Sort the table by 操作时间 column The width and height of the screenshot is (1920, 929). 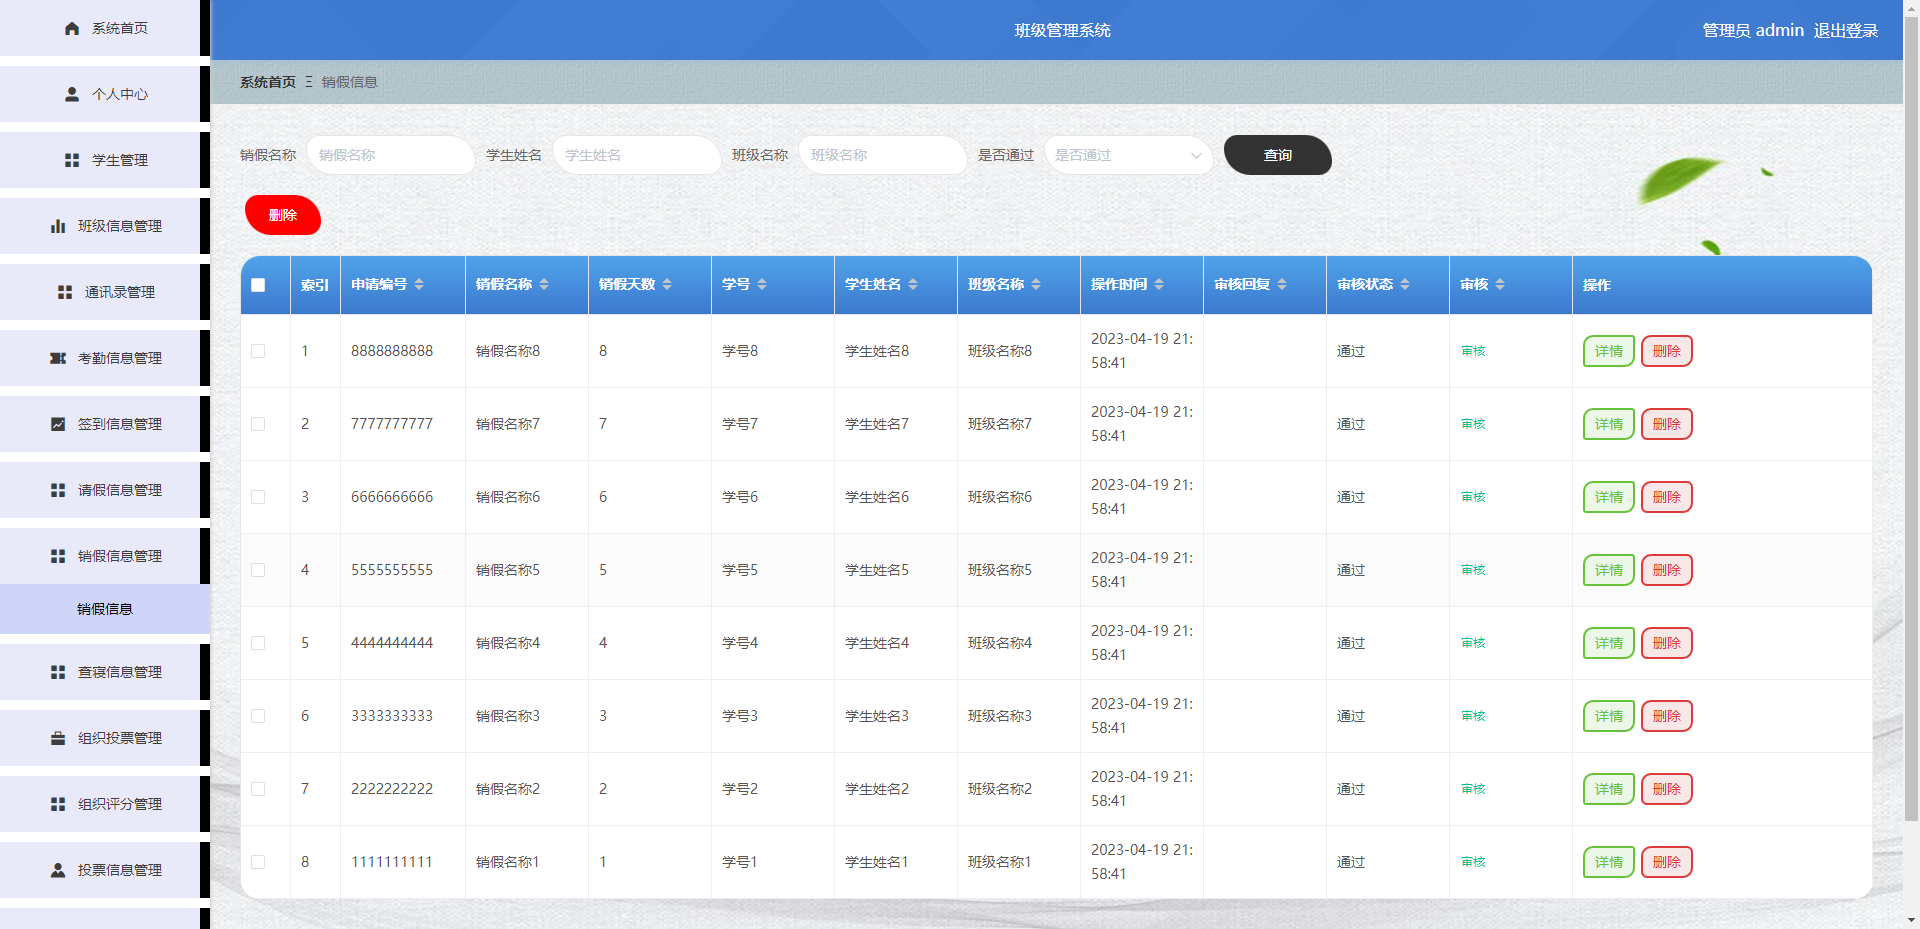pyautogui.click(x=1159, y=285)
